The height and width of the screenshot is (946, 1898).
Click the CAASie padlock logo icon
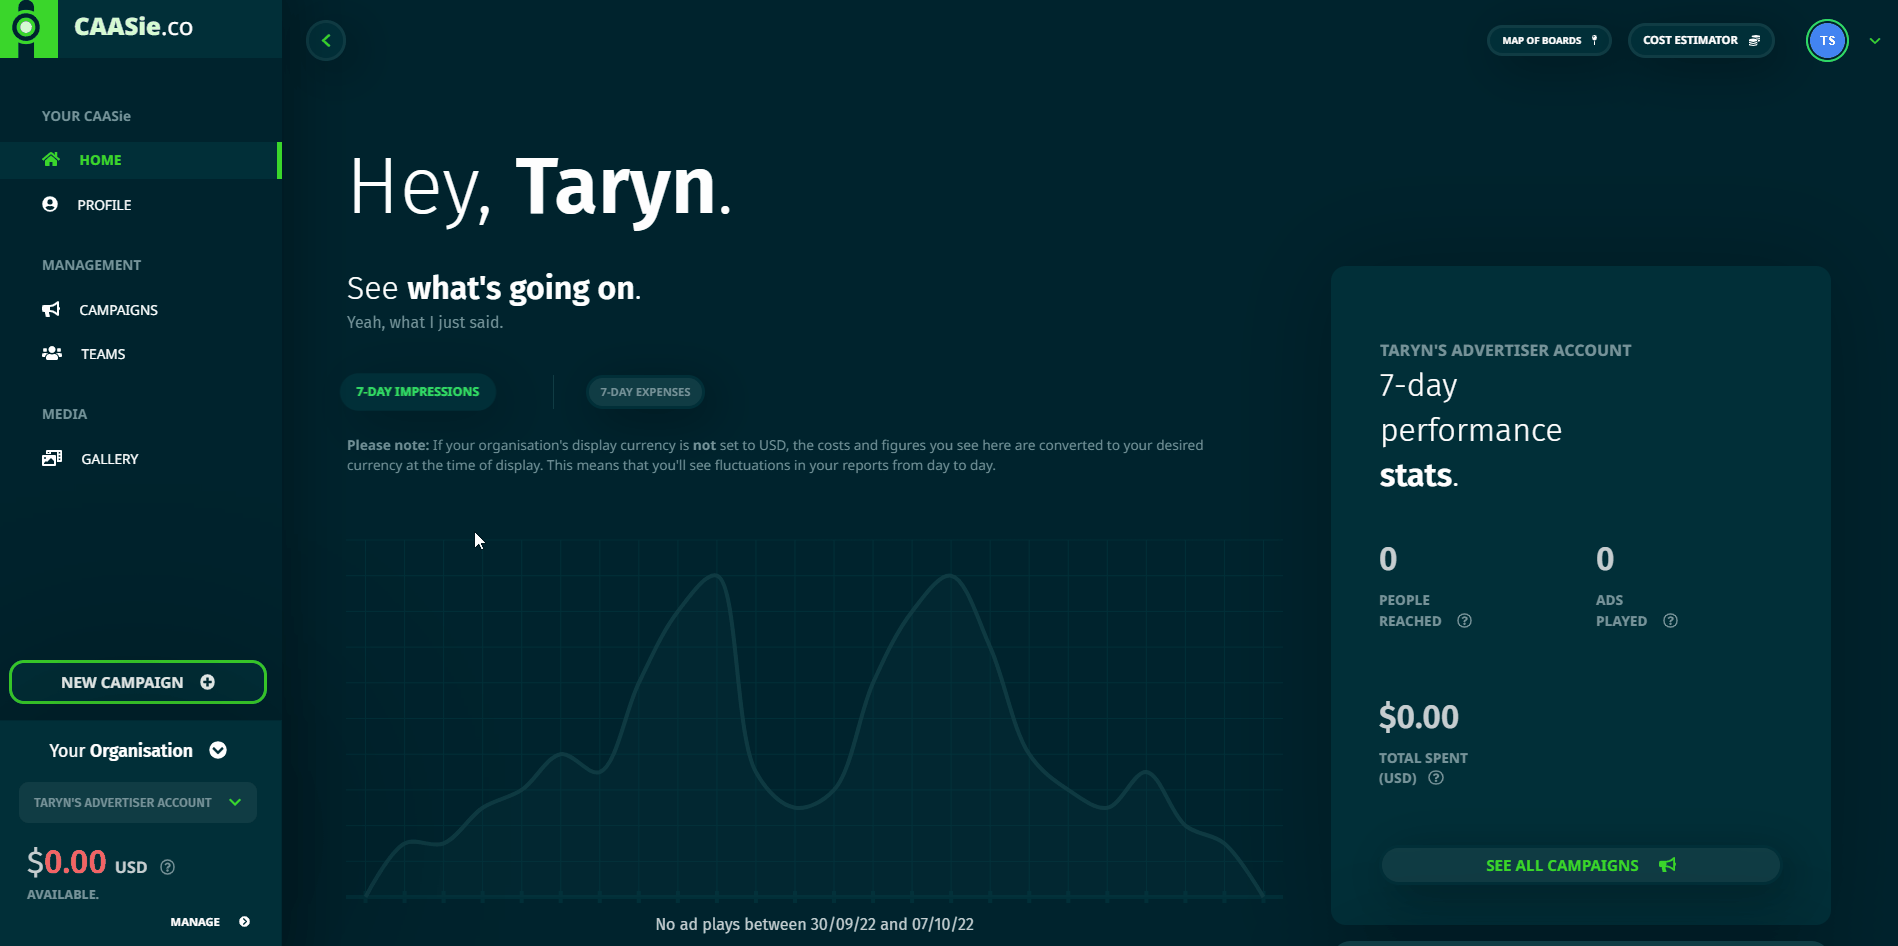click(28, 27)
